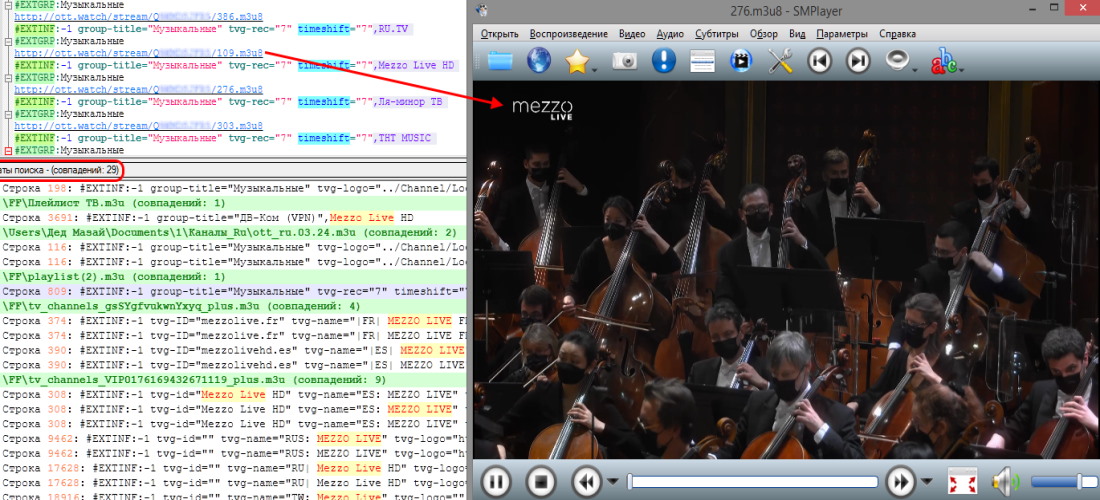Select search result row 'Строка 198'

pyautogui.click(x=233, y=189)
